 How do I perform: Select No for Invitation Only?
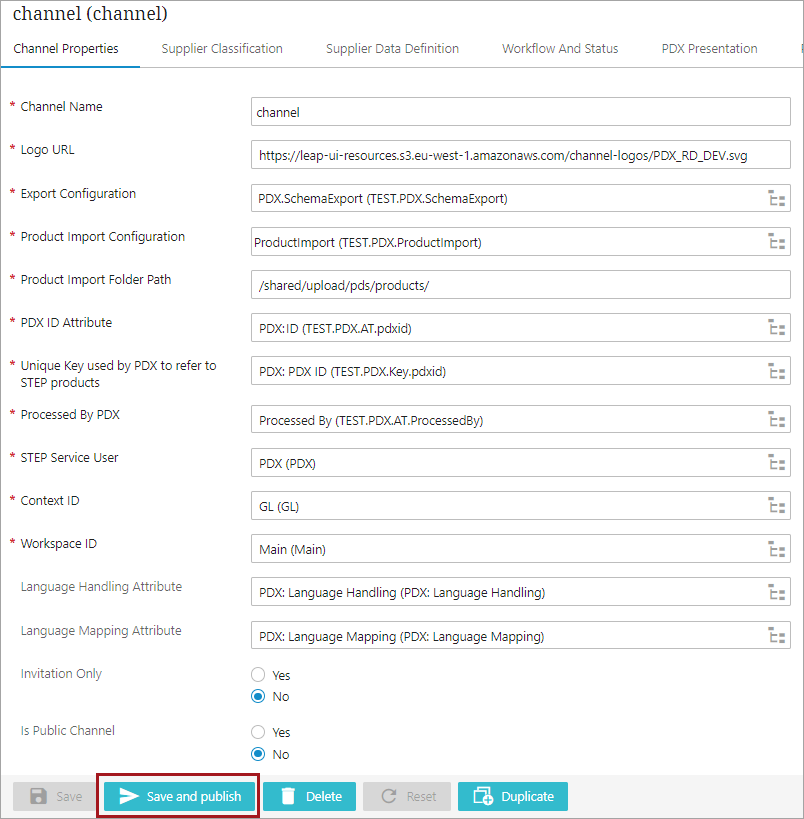click(259, 696)
